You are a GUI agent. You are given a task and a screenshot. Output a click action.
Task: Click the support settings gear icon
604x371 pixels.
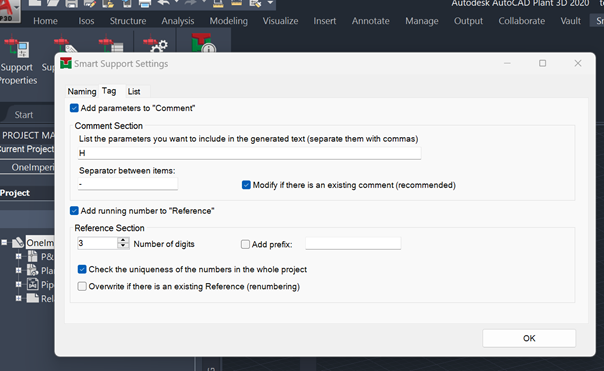tap(155, 45)
